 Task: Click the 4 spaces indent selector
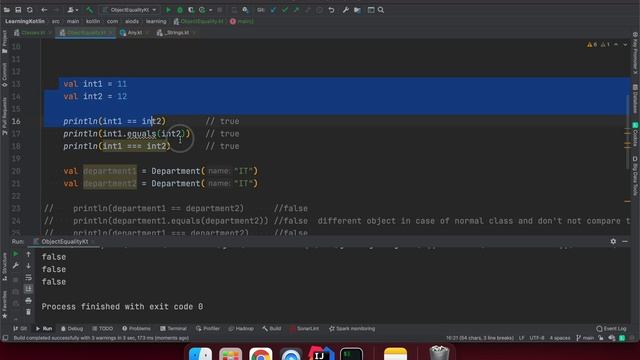[x=560, y=338]
